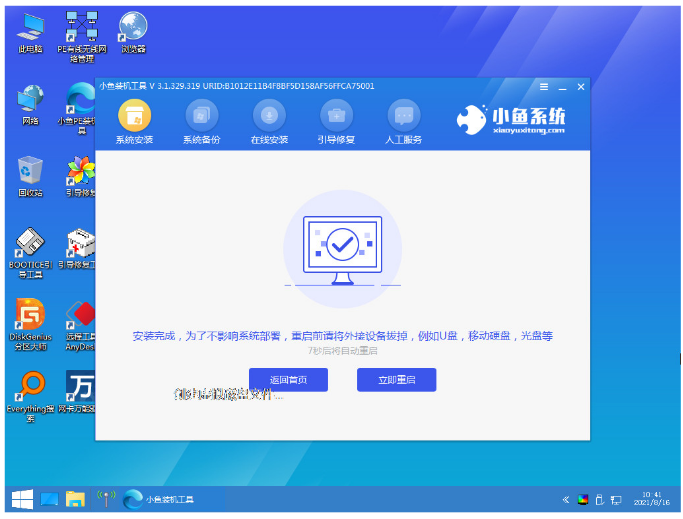This screenshot has height=519, width=683.
Task: Open the 系统备份 section
Action: tap(201, 122)
